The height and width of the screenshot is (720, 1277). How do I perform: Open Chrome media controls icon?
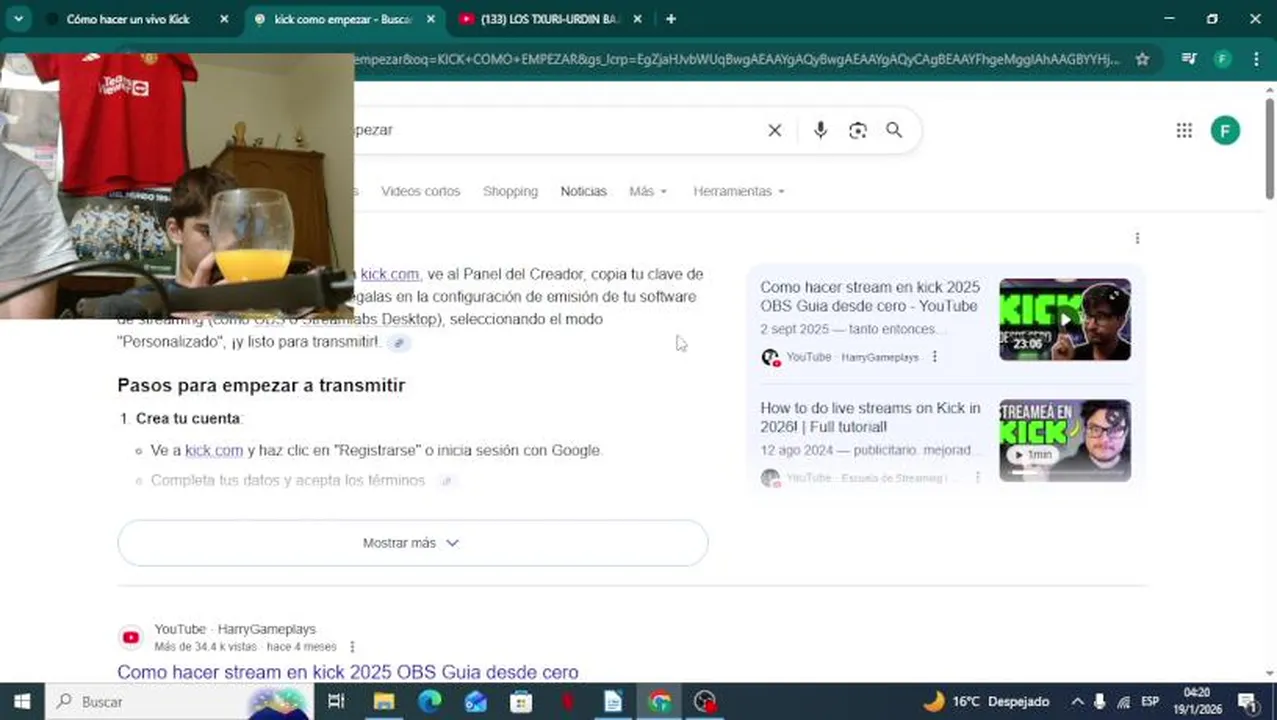[x=1189, y=59]
